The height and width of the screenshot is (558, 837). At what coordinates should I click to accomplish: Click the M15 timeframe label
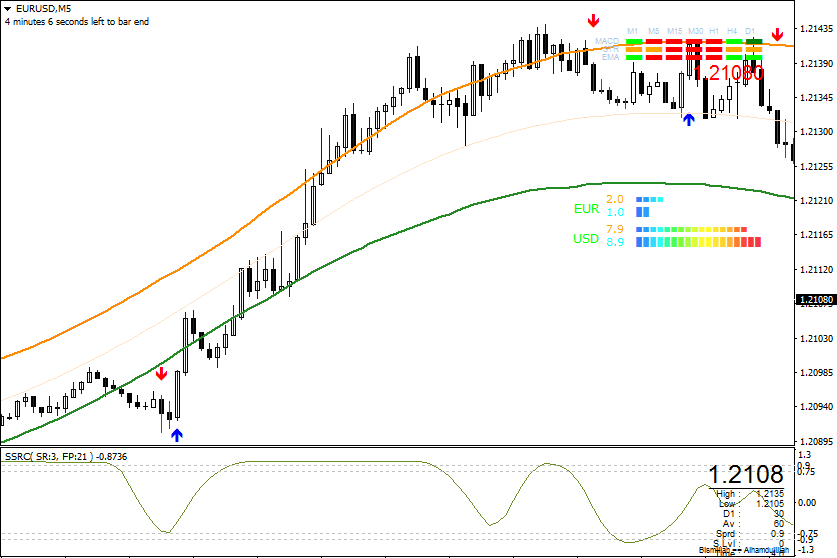[675, 32]
